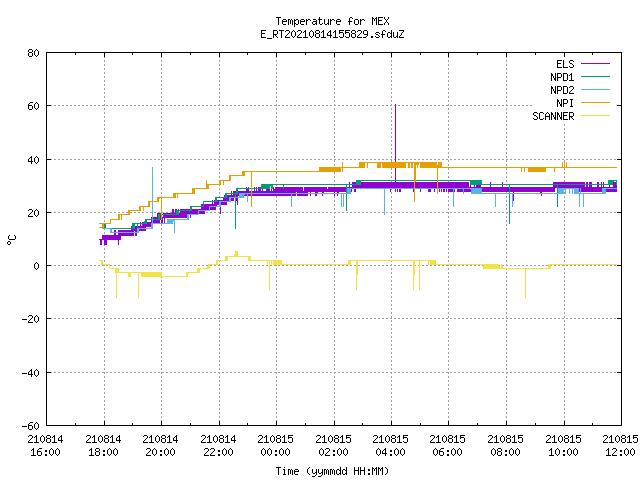Click the x-axis label 210815 08:00
This screenshot has height=480, width=640.
pyautogui.click(x=506, y=445)
